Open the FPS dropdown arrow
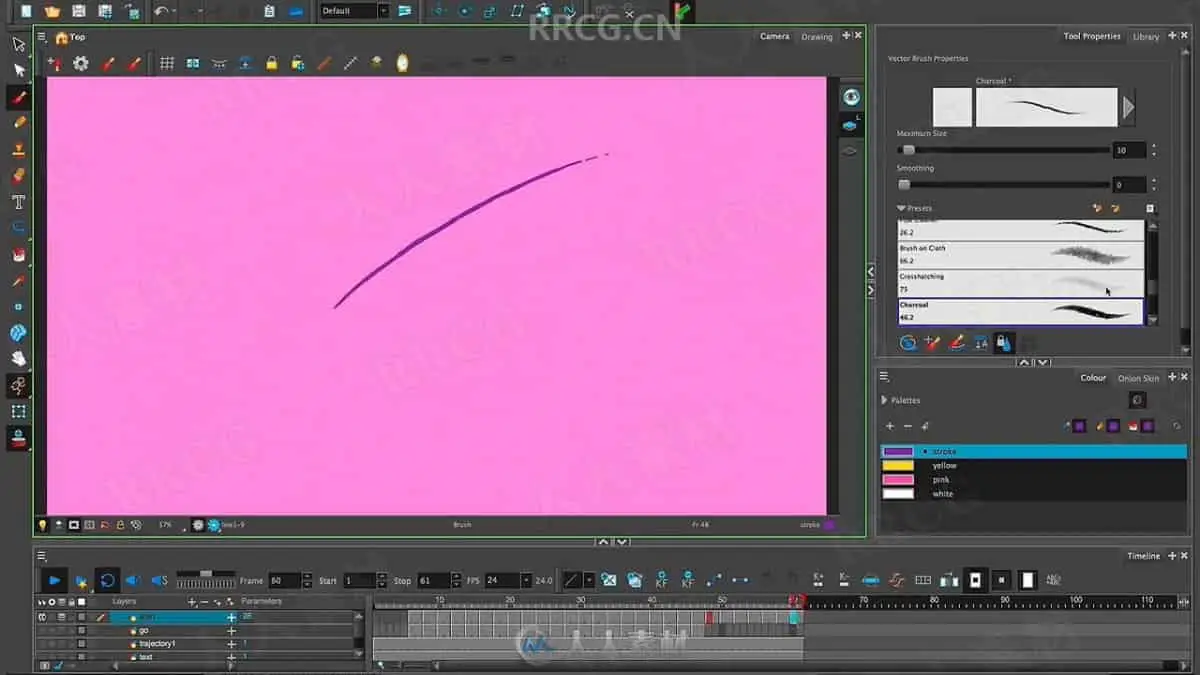Viewport: 1200px width, 675px height. (x=526, y=580)
